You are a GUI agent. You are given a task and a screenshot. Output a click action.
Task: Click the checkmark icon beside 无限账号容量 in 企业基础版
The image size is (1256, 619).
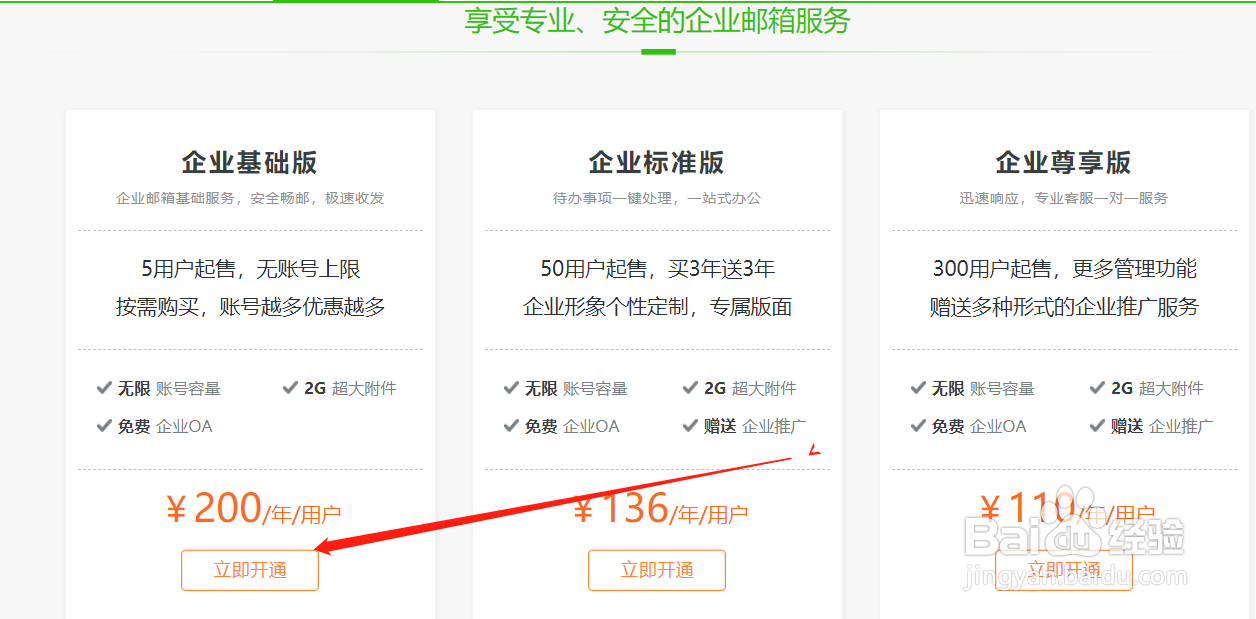tap(104, 388)
